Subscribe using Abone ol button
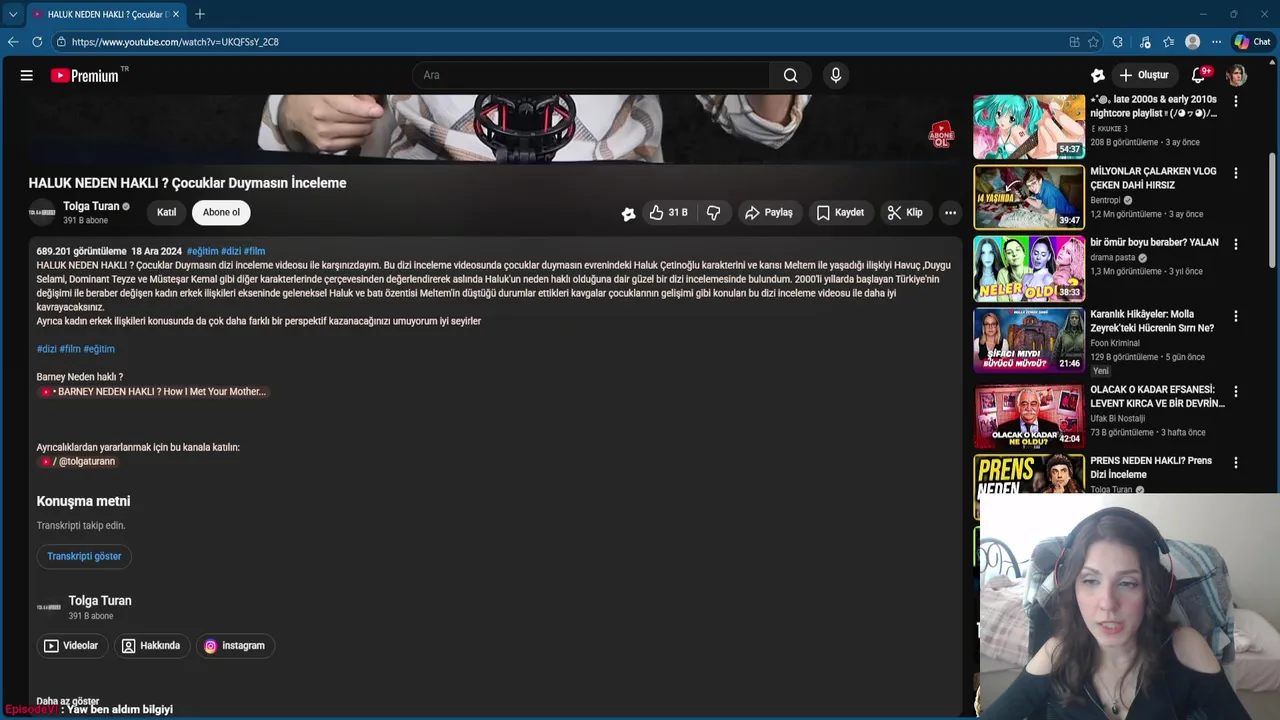 point(221,212)
